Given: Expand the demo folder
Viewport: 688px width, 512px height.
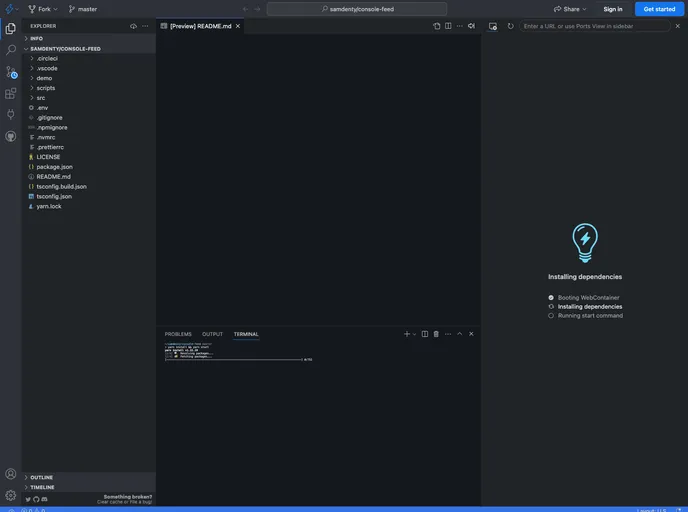Looking at the screenshot, I should click(89, 78).
